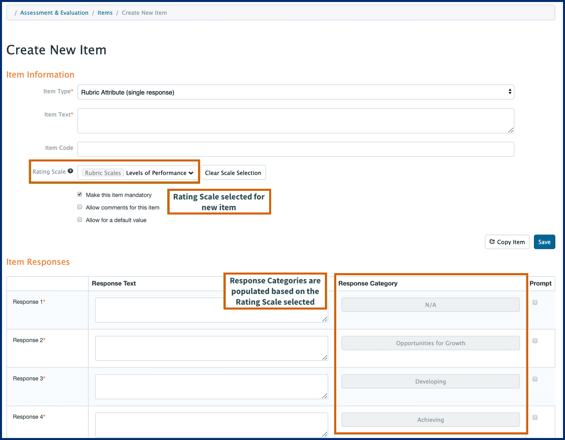
Task: Click the Item Text field's corner grip
Action: pyautogui.click(x=511, y=130)
